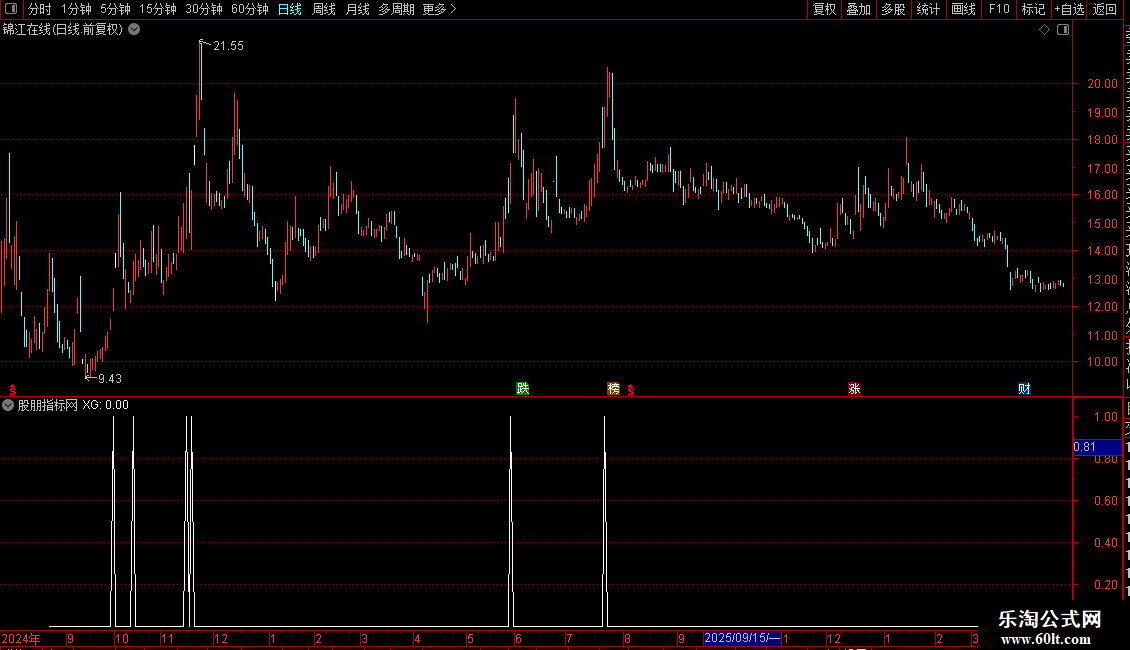Click the red S marker next to 榜
This screenshot has height=650, width=1130.
[631, 390]
